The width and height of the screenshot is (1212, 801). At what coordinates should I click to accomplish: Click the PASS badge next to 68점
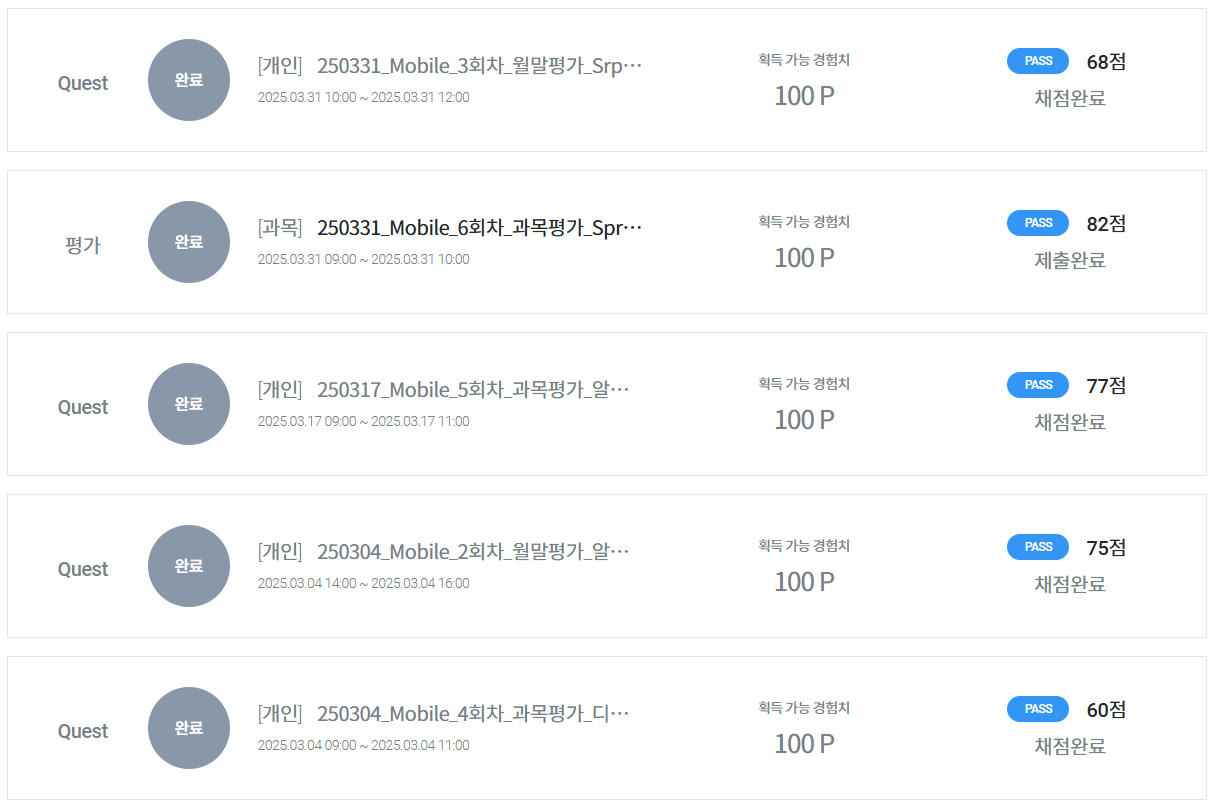point(1038,61)
